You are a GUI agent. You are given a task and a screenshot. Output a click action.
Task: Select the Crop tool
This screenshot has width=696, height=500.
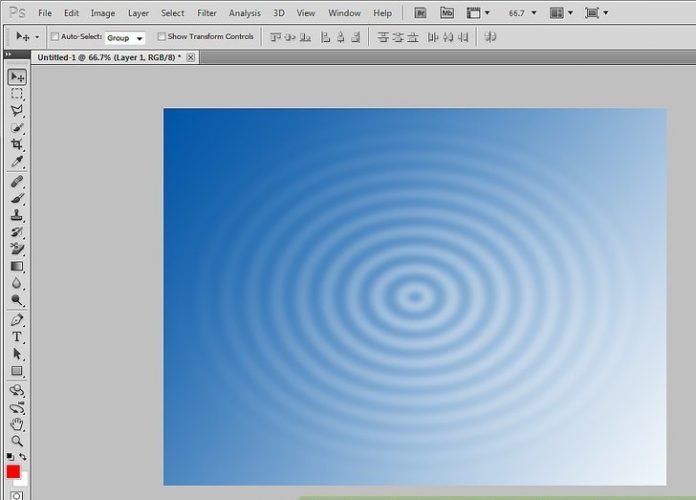coord(17,145)
